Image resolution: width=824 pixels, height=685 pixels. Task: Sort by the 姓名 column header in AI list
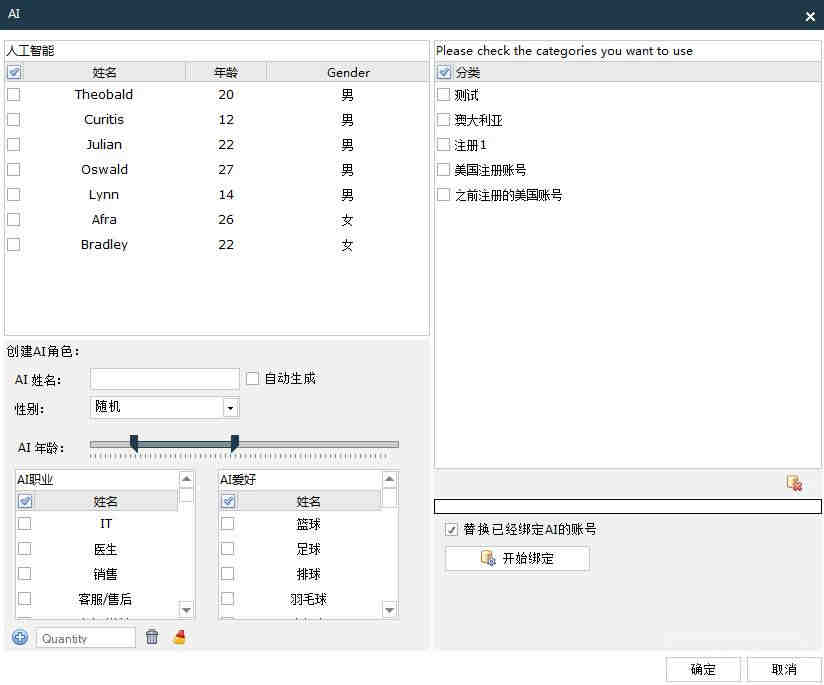[104, 72]
